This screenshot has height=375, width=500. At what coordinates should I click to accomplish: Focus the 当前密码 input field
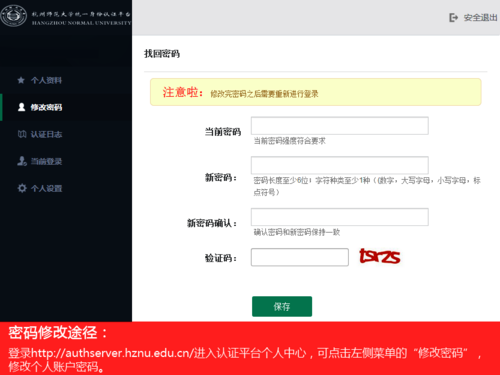(340, 126)
